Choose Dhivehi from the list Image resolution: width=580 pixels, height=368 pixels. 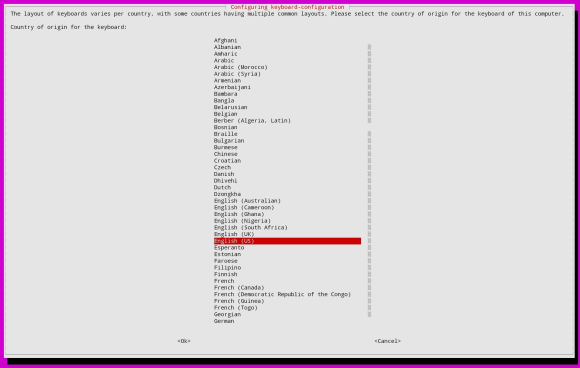[225, 180]
